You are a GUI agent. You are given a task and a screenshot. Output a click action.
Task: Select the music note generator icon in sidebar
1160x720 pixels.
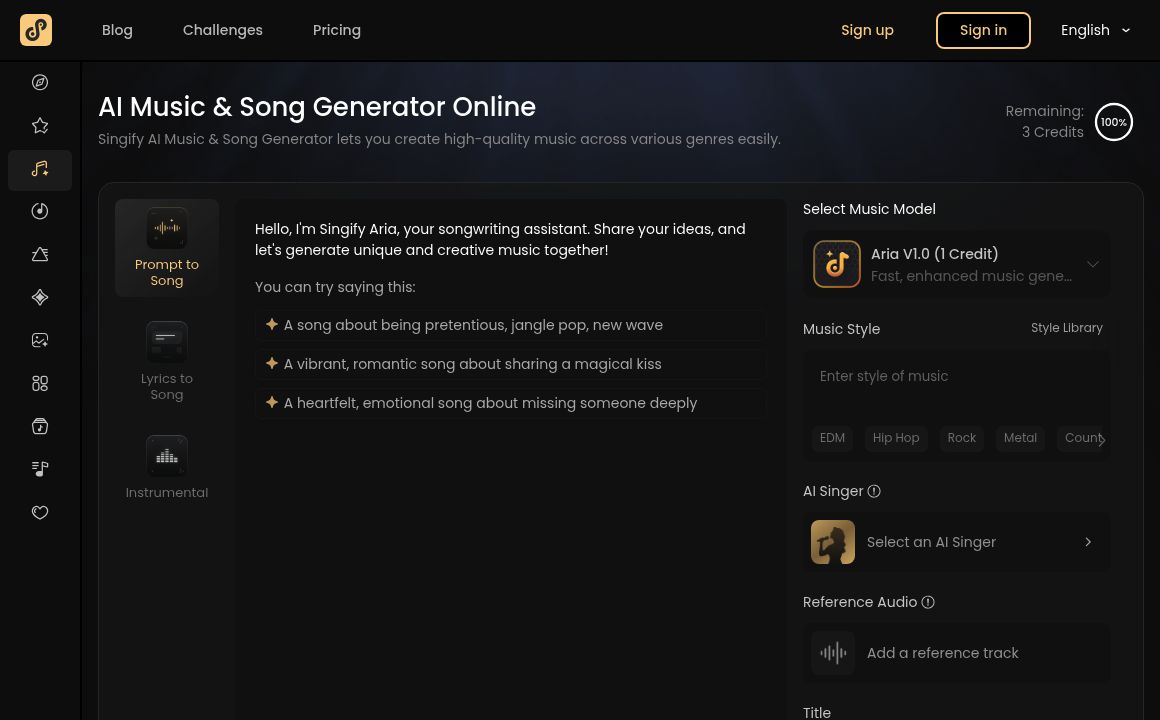pyautogui.click(x=40, y=170)
